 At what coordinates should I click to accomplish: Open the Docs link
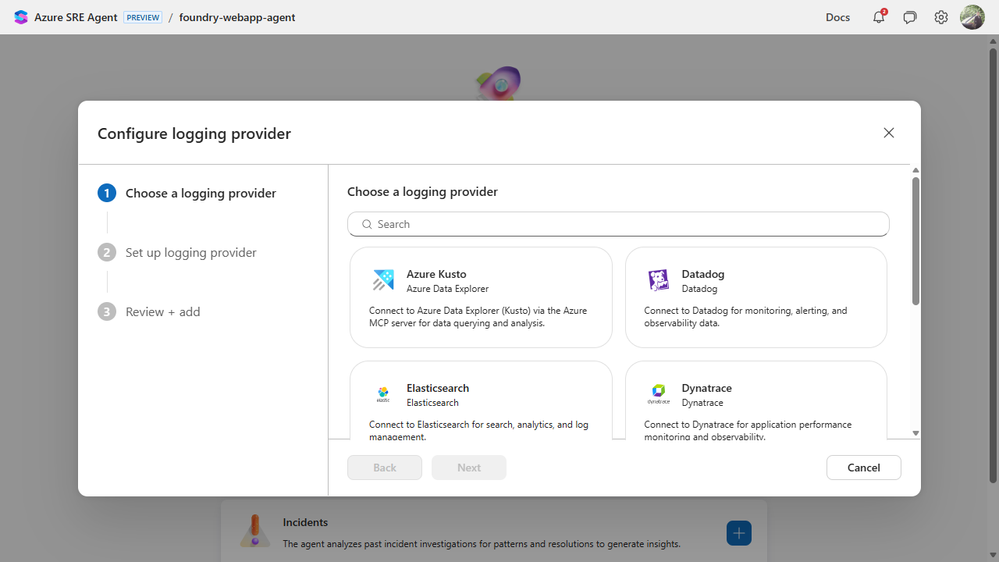coord(837,17)
